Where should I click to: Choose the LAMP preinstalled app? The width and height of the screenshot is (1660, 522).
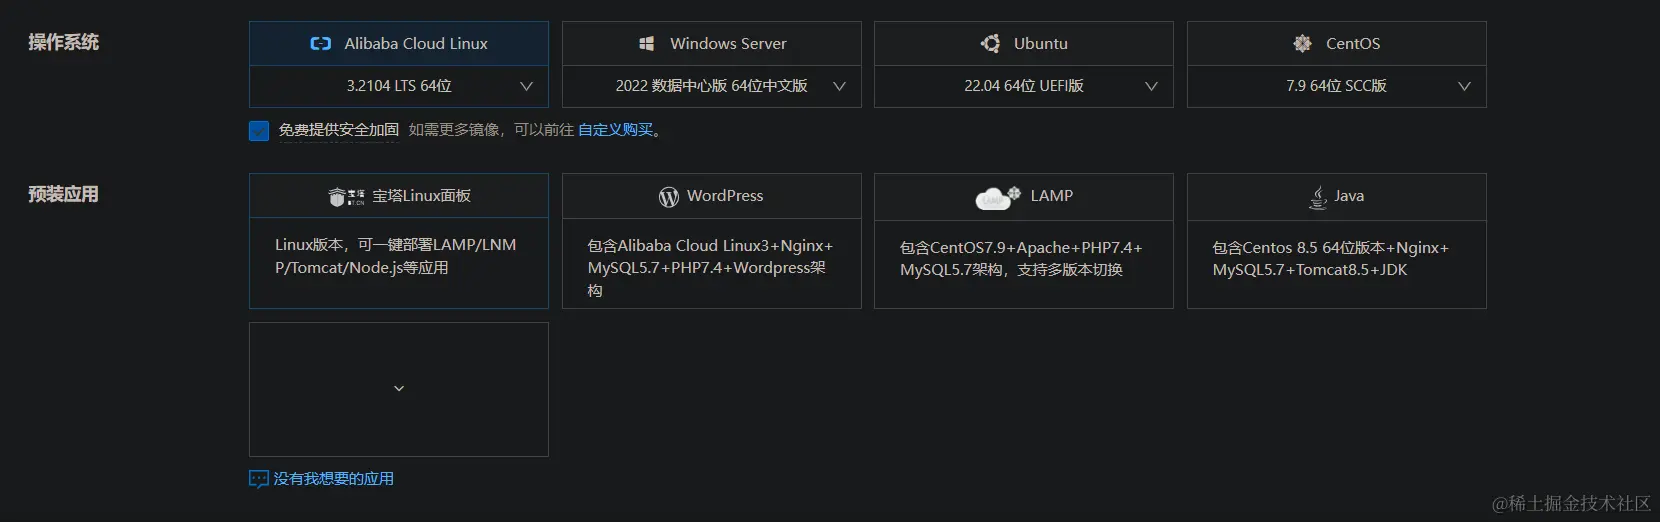[1024, 241]
